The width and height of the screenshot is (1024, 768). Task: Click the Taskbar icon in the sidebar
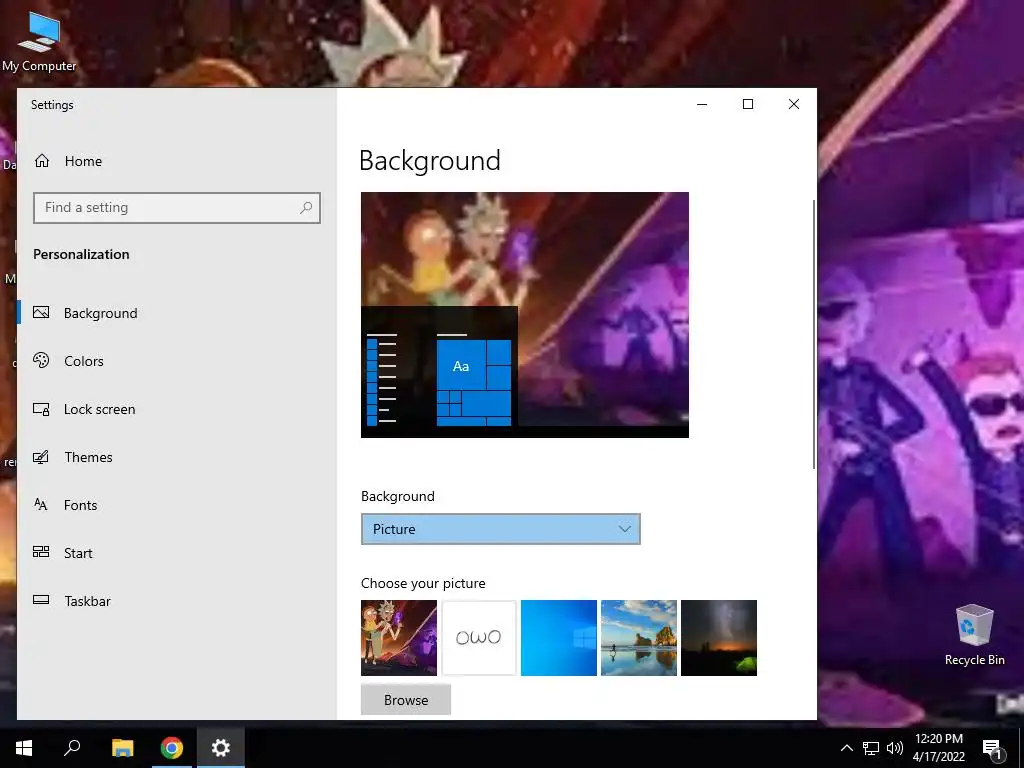pos(41,600)
